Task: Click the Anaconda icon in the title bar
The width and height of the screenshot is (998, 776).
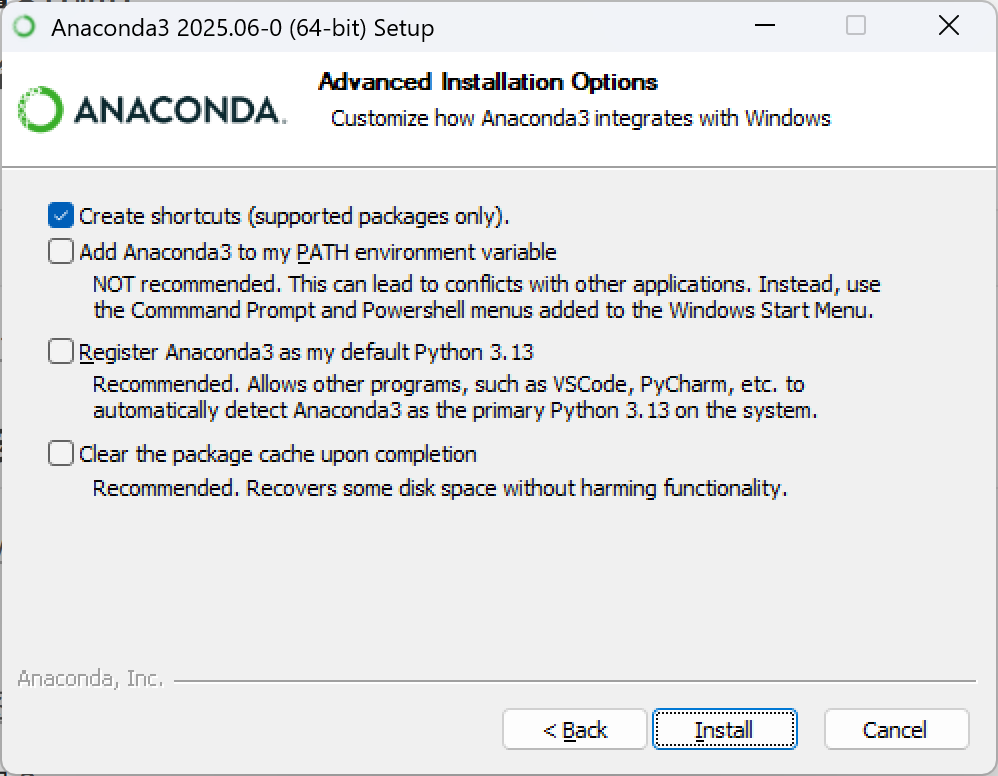Action: point(24,27)
